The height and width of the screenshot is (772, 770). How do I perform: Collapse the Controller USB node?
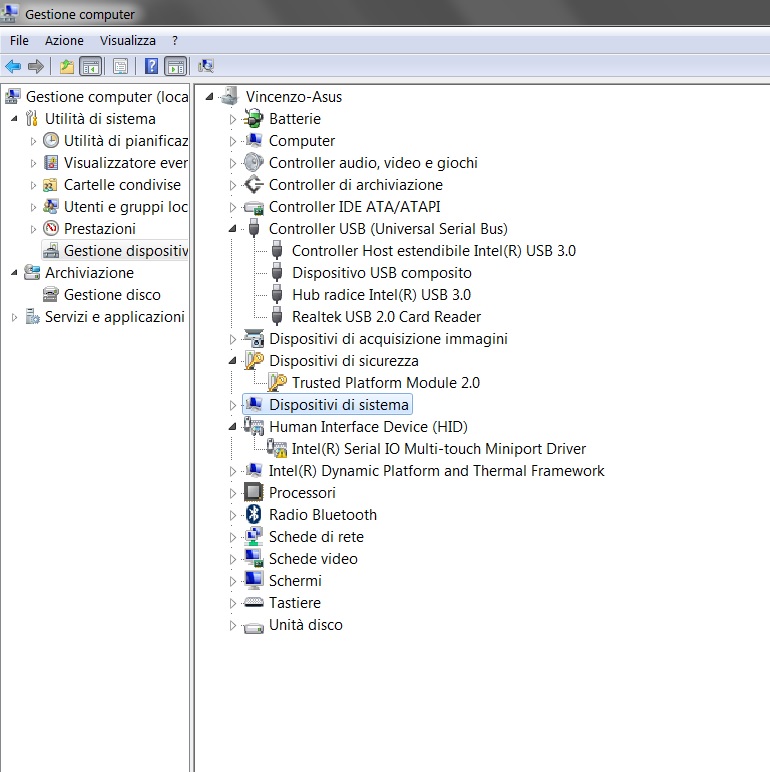232,228
